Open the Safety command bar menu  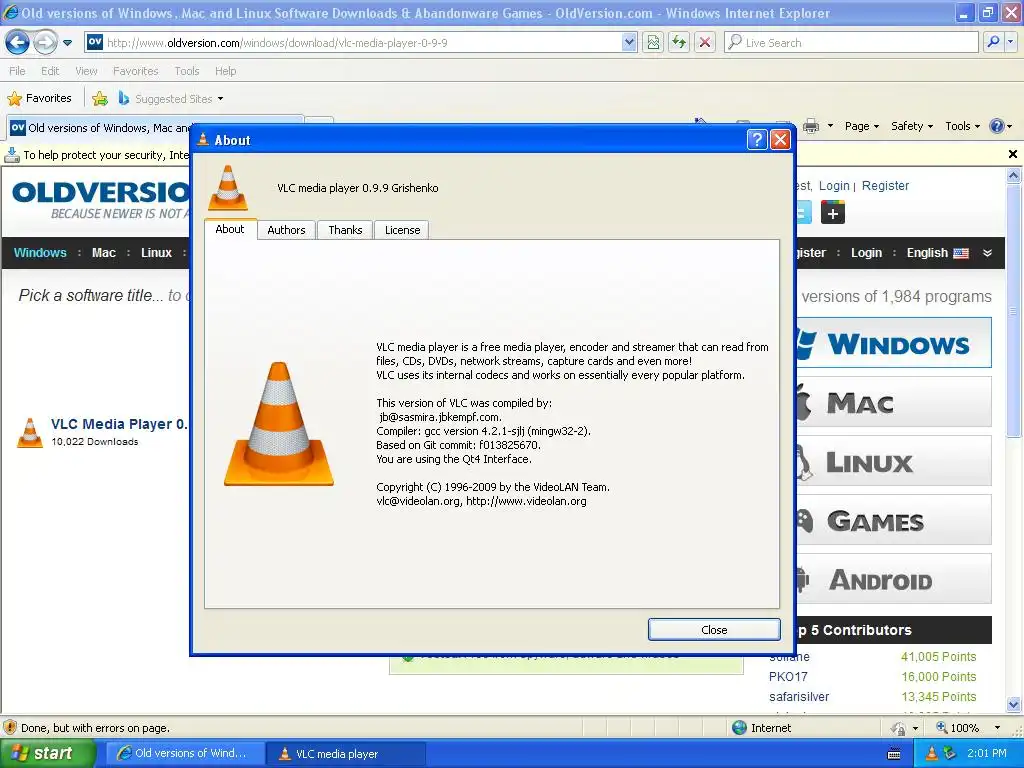pos(912,126)
